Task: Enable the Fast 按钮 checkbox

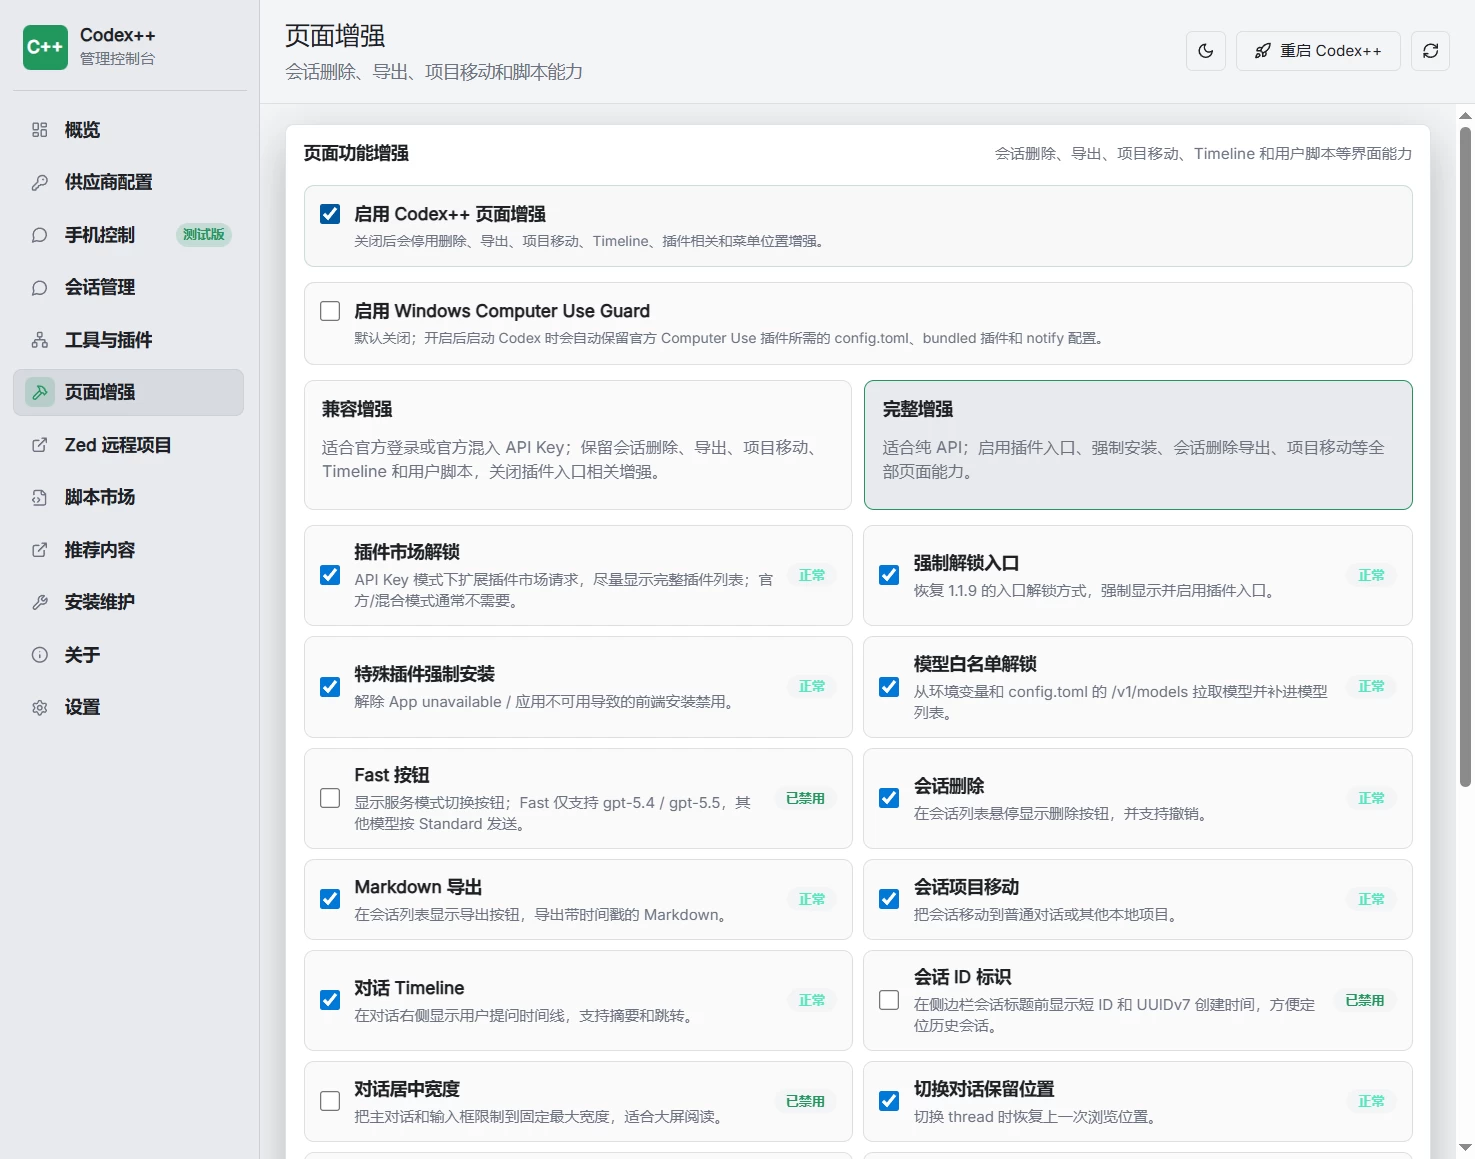Action: coord(330,798)
